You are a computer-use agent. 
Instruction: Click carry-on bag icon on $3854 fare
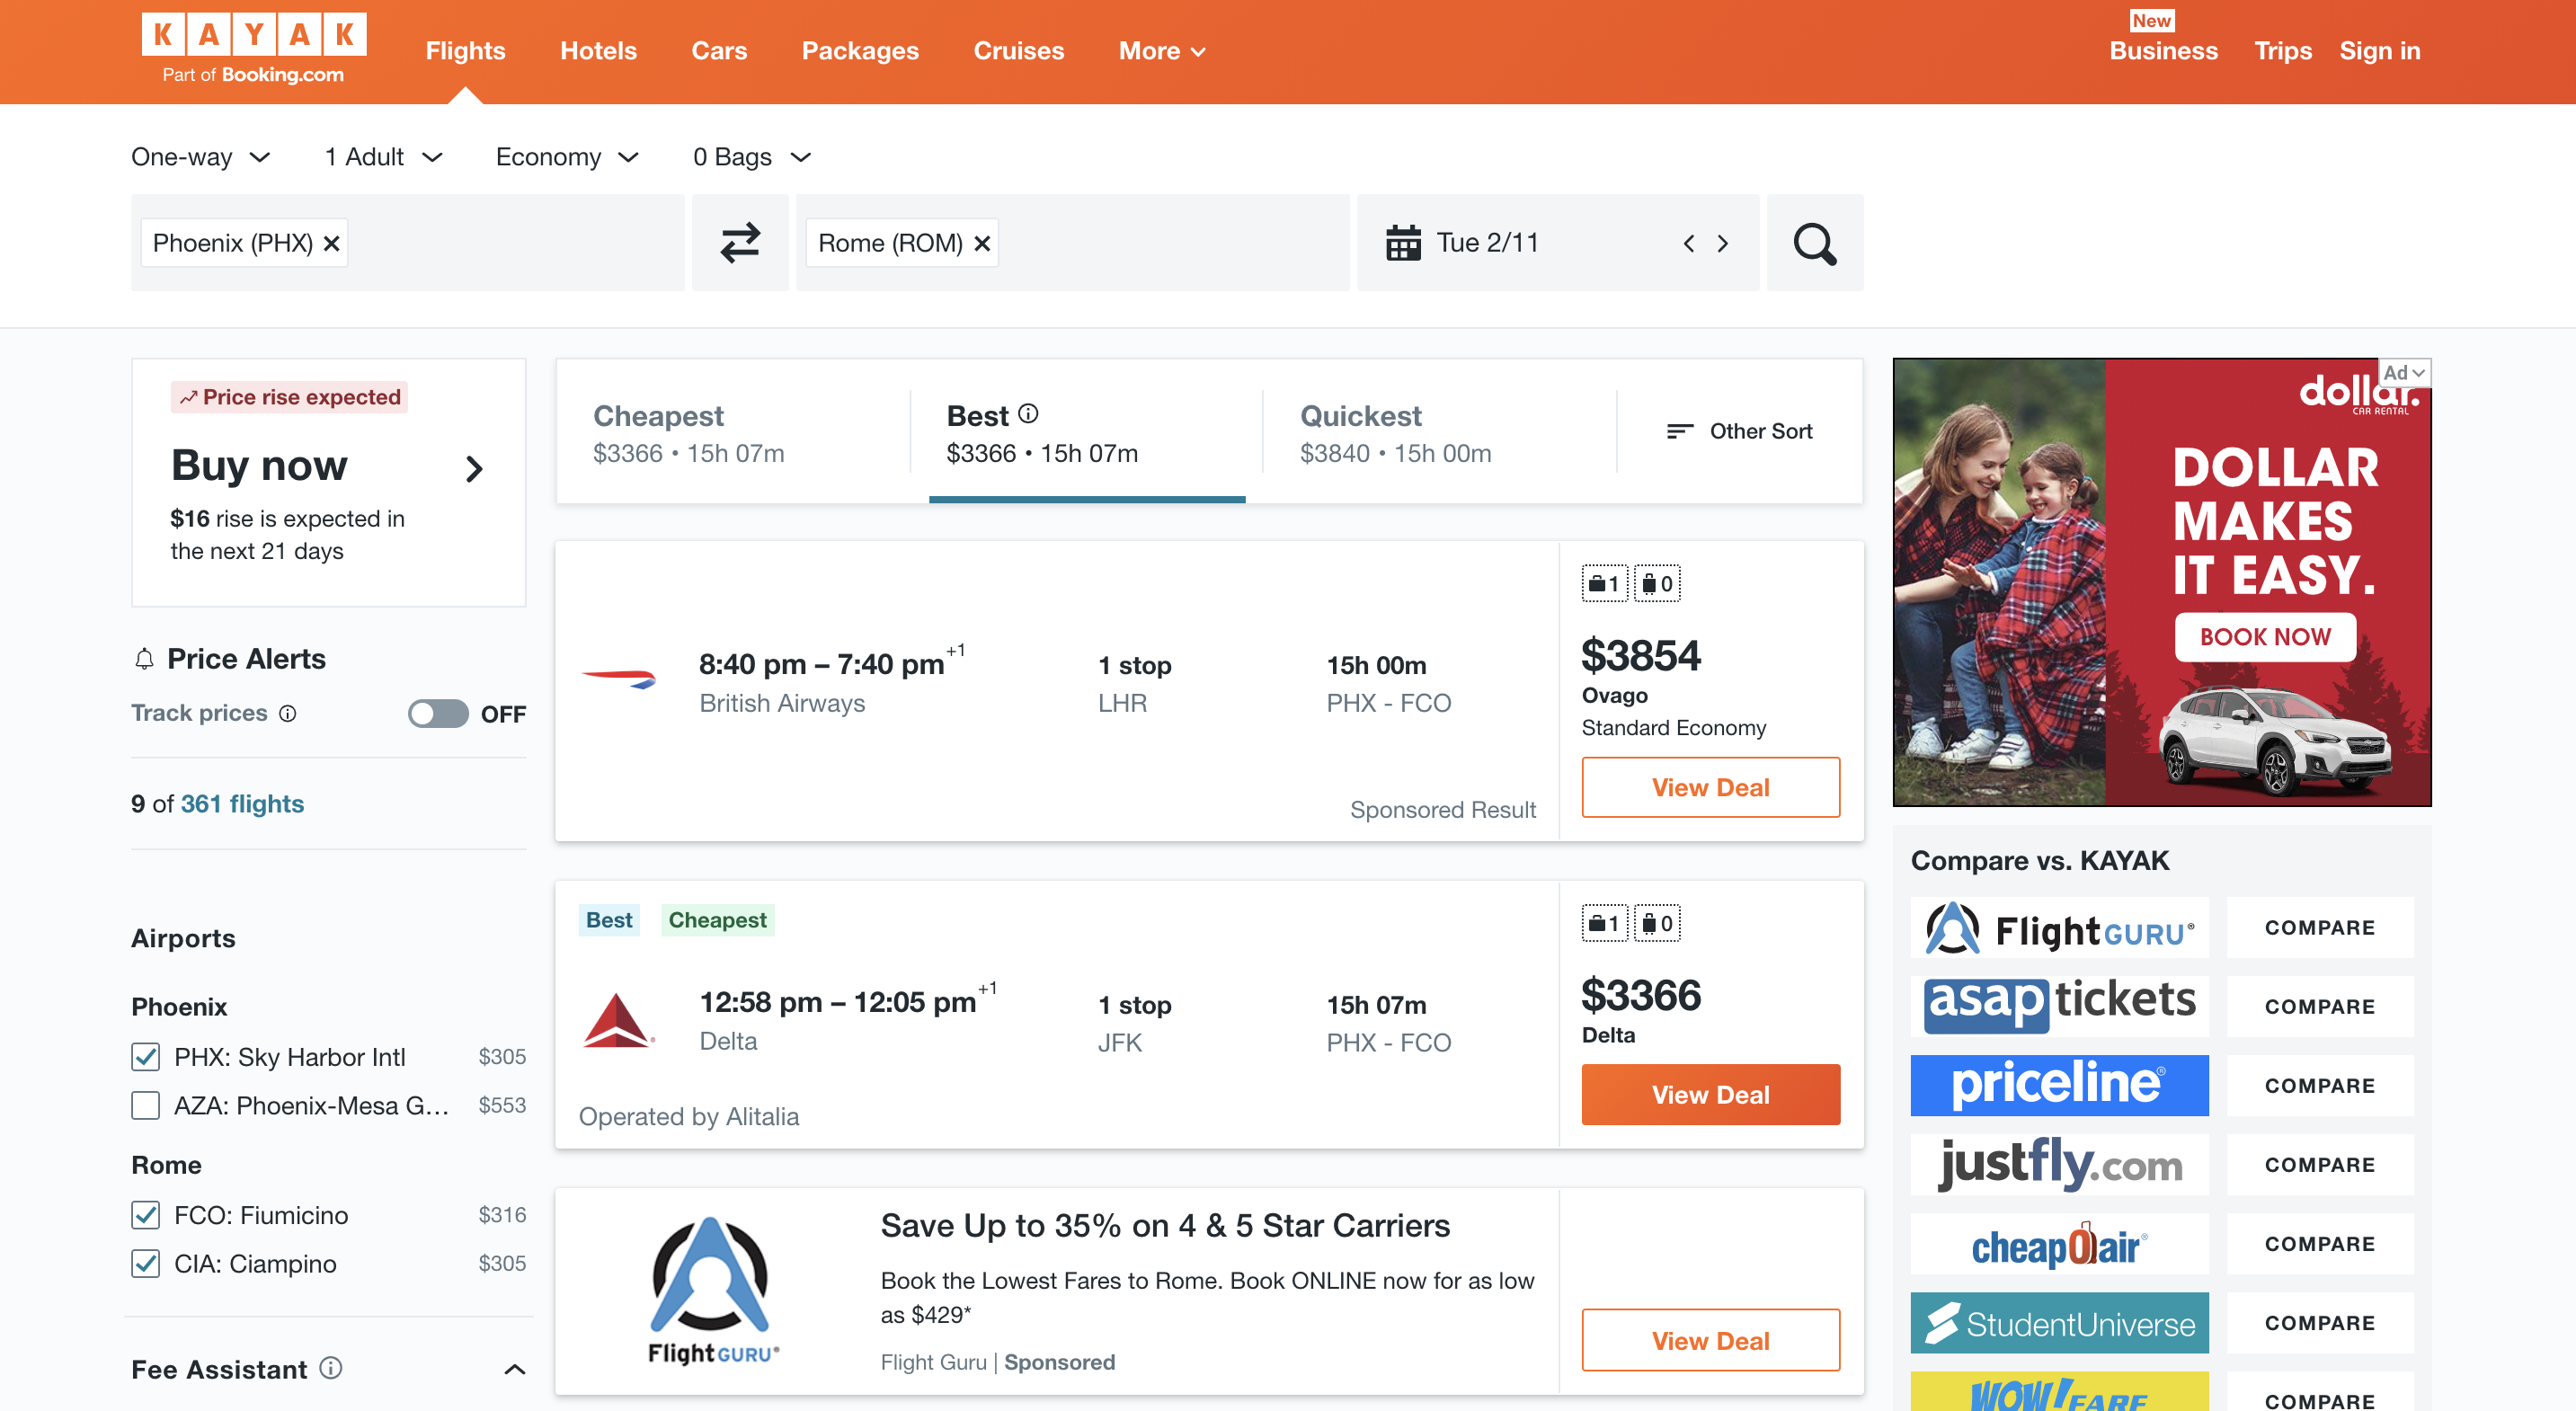click(1604, 584)
